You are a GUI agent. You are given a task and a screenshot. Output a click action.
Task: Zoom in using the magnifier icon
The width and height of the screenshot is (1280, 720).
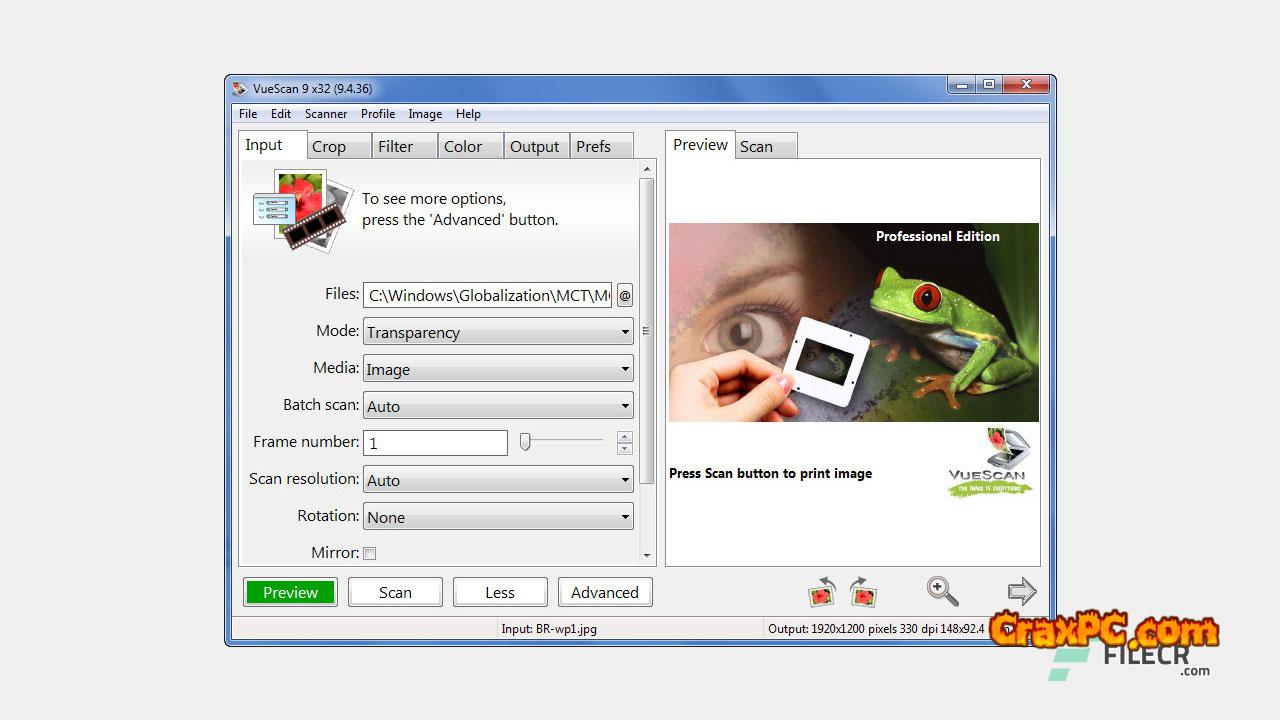click(x=942, y=591)
